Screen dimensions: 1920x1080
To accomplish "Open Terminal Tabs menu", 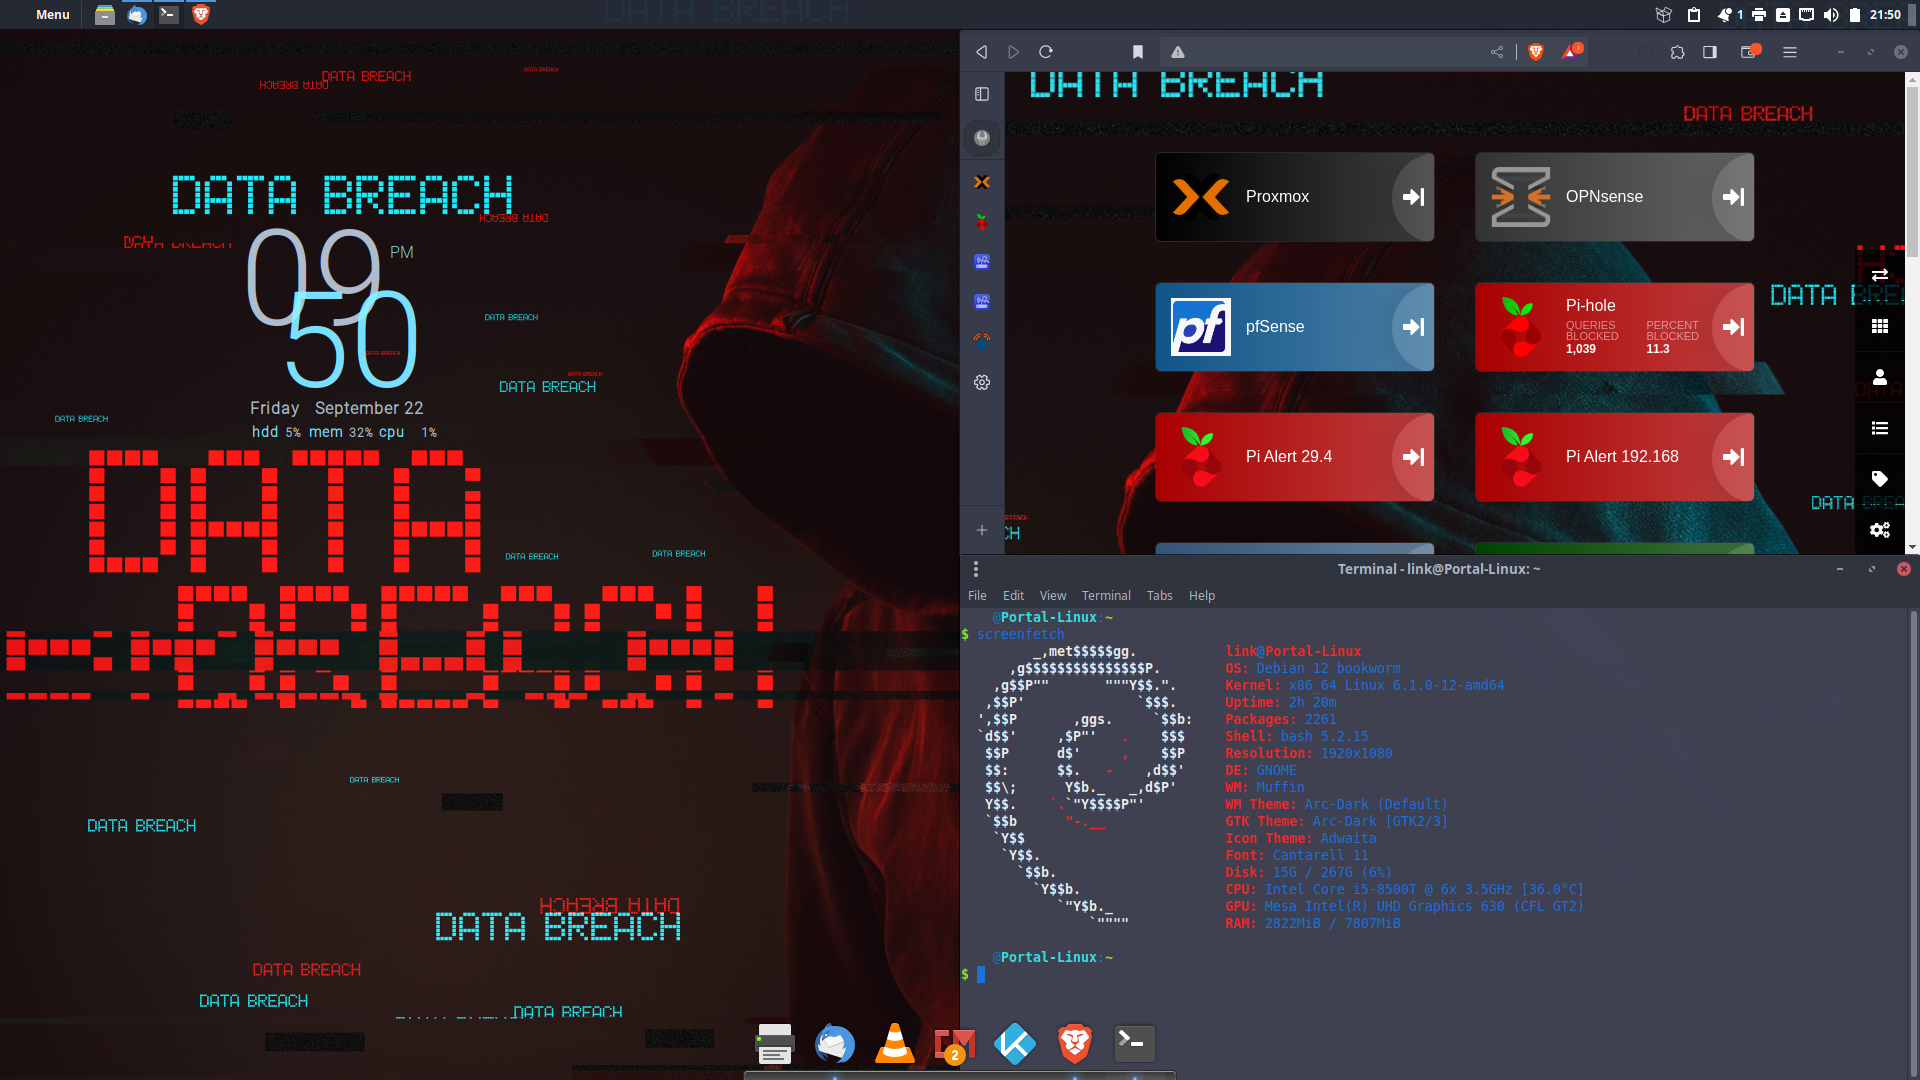I will click(x=1159, y=595).
